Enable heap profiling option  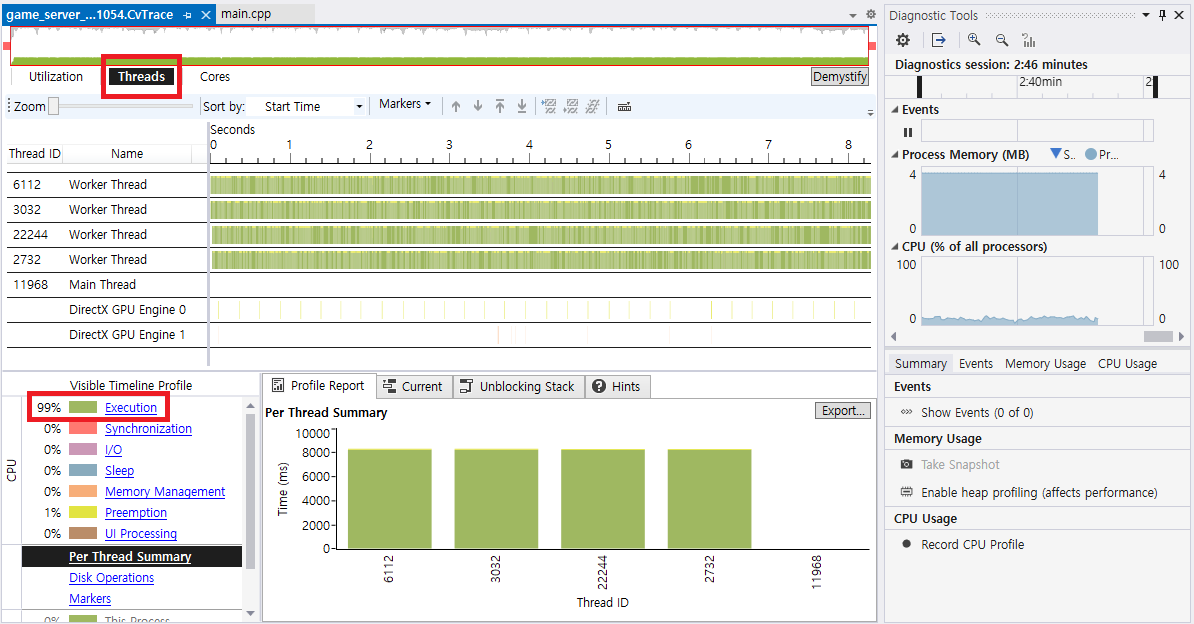pyautogui.click(x=1038, y=492)
